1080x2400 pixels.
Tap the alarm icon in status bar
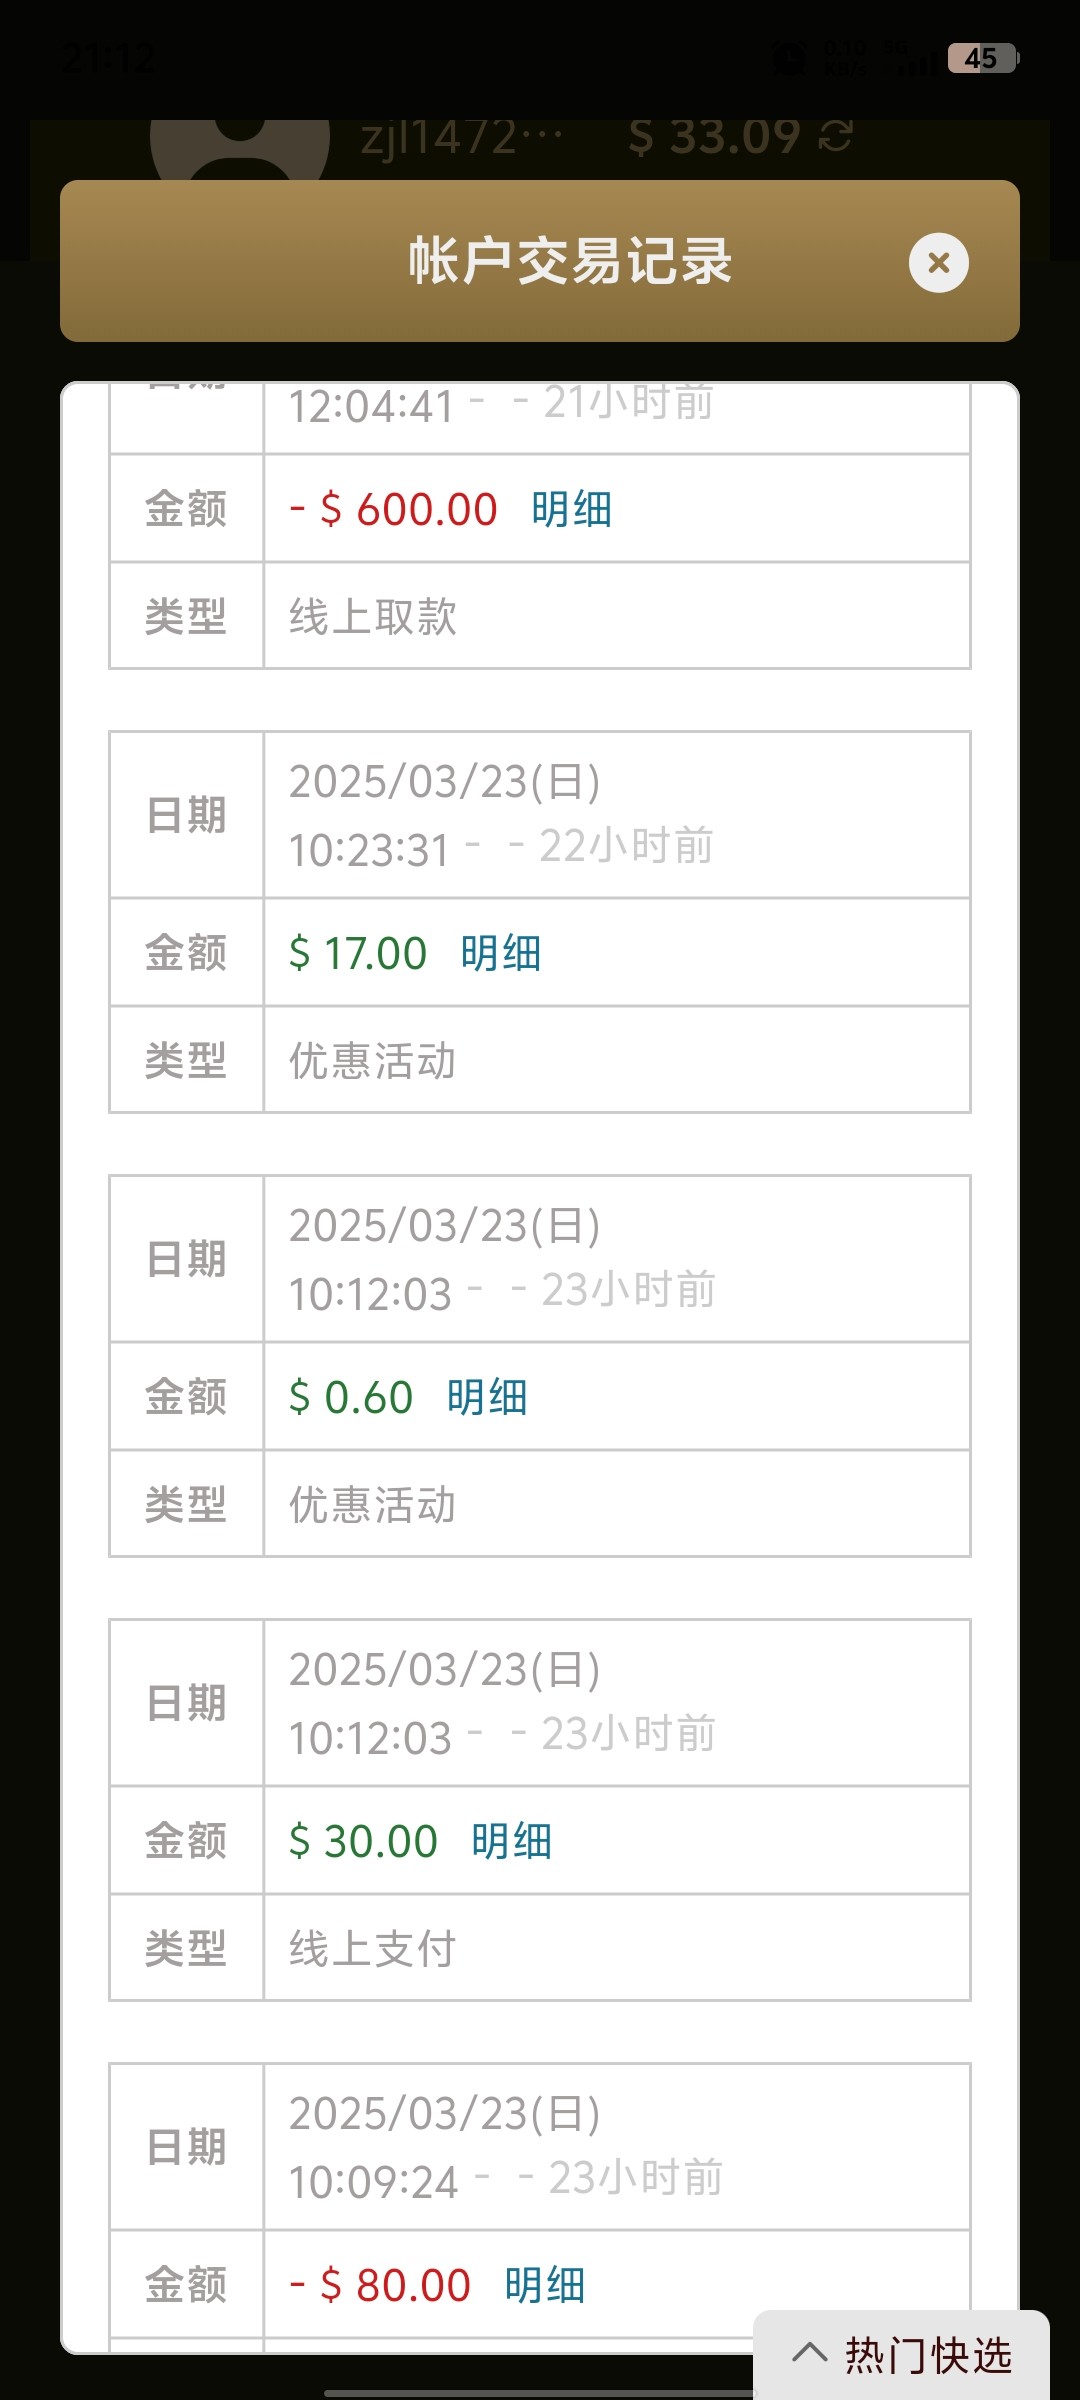(790, 58)
